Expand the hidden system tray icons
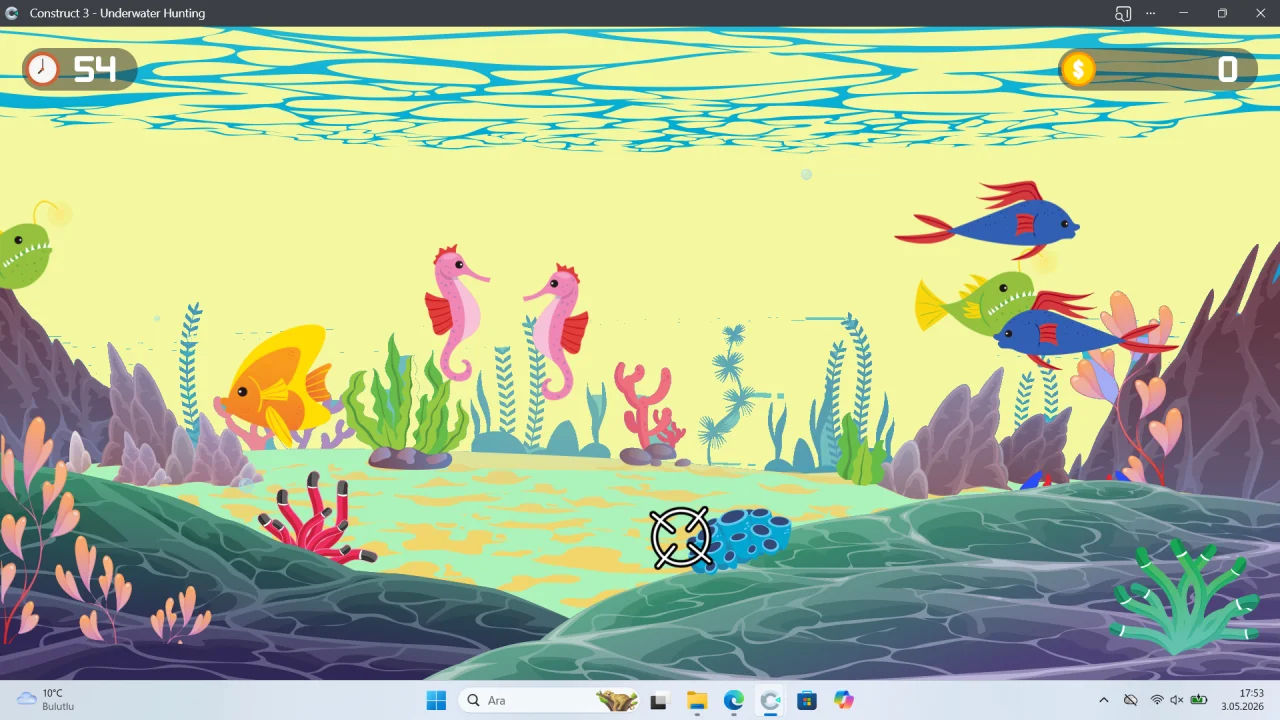 [1103, 700]
